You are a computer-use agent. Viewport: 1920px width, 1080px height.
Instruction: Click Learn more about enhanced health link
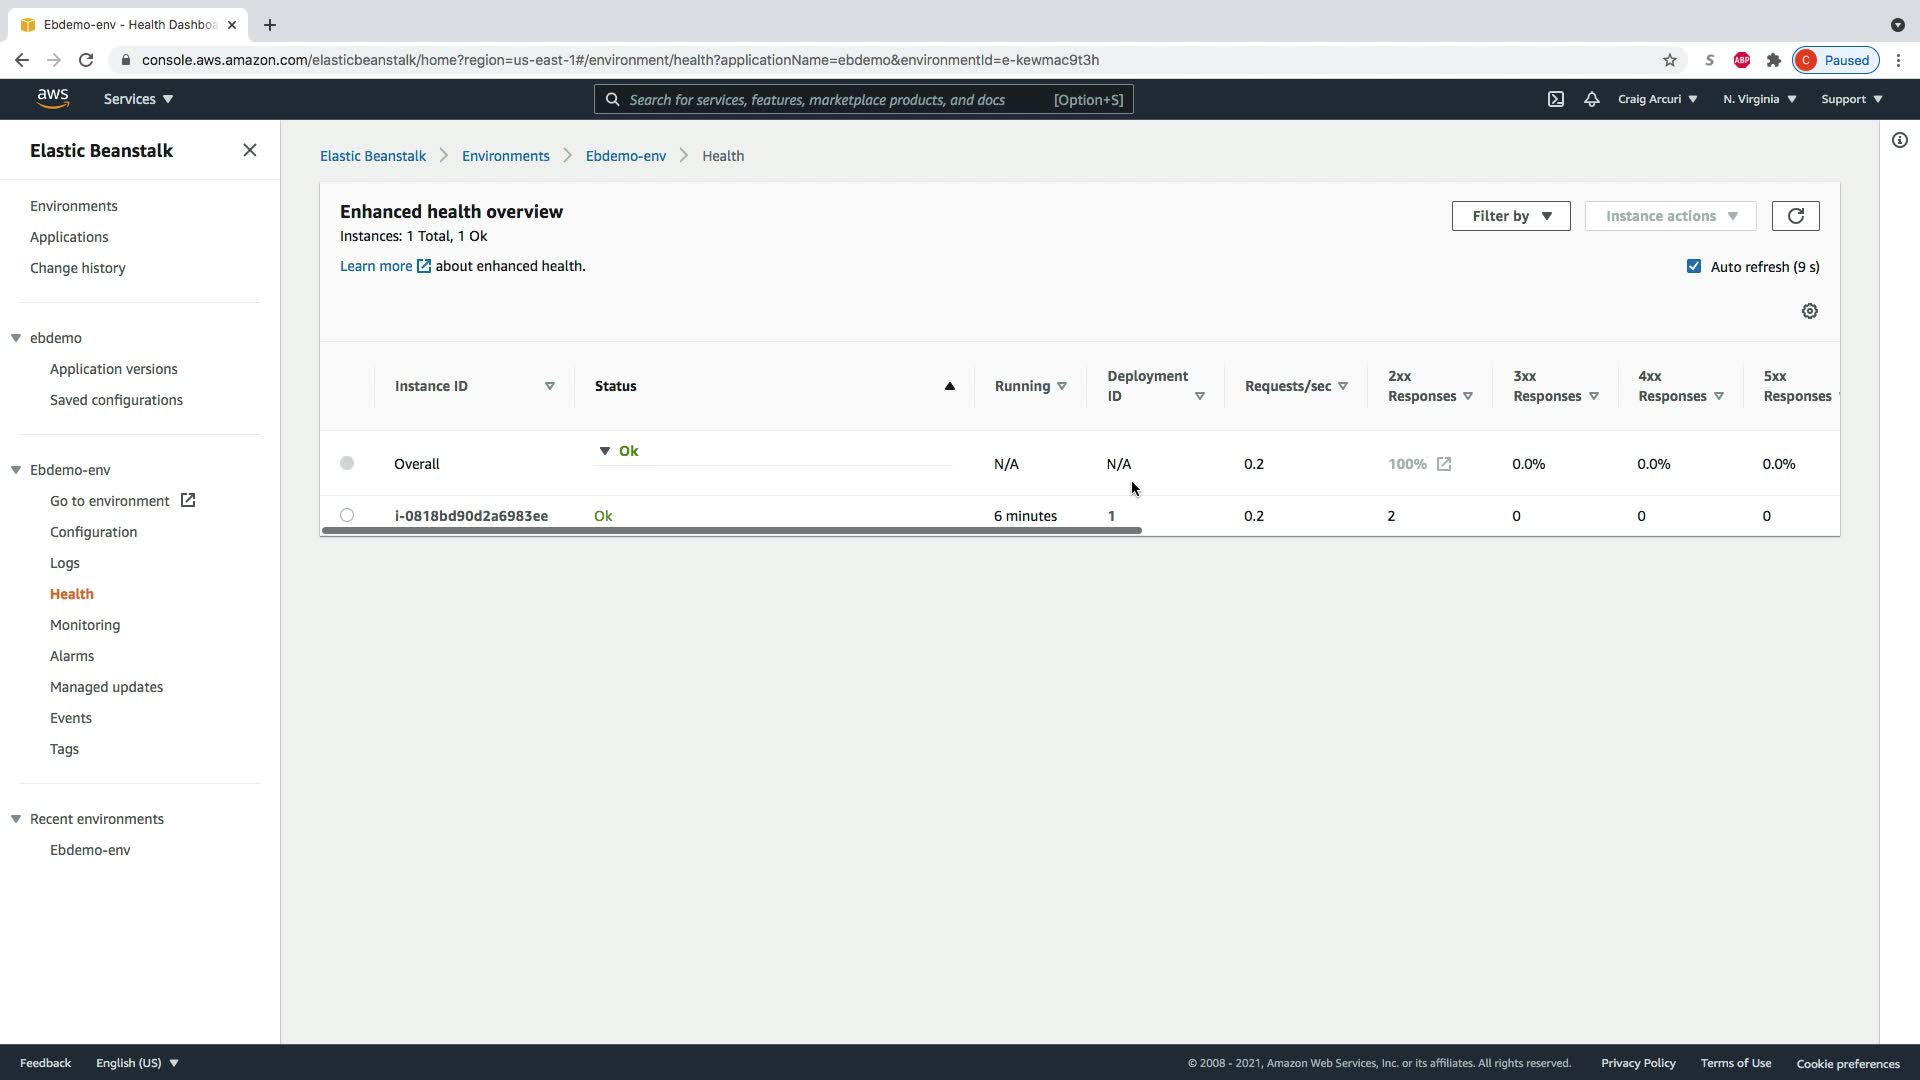click(x=376, y=266)
